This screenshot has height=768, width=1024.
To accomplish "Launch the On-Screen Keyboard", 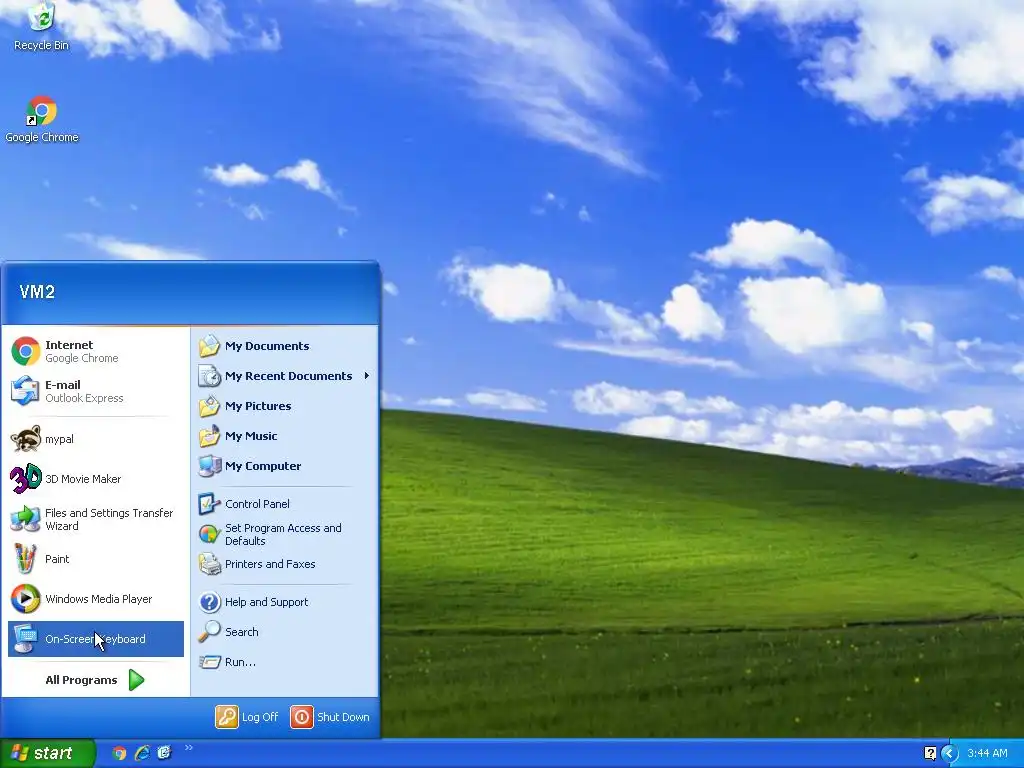I will [95, 639].
